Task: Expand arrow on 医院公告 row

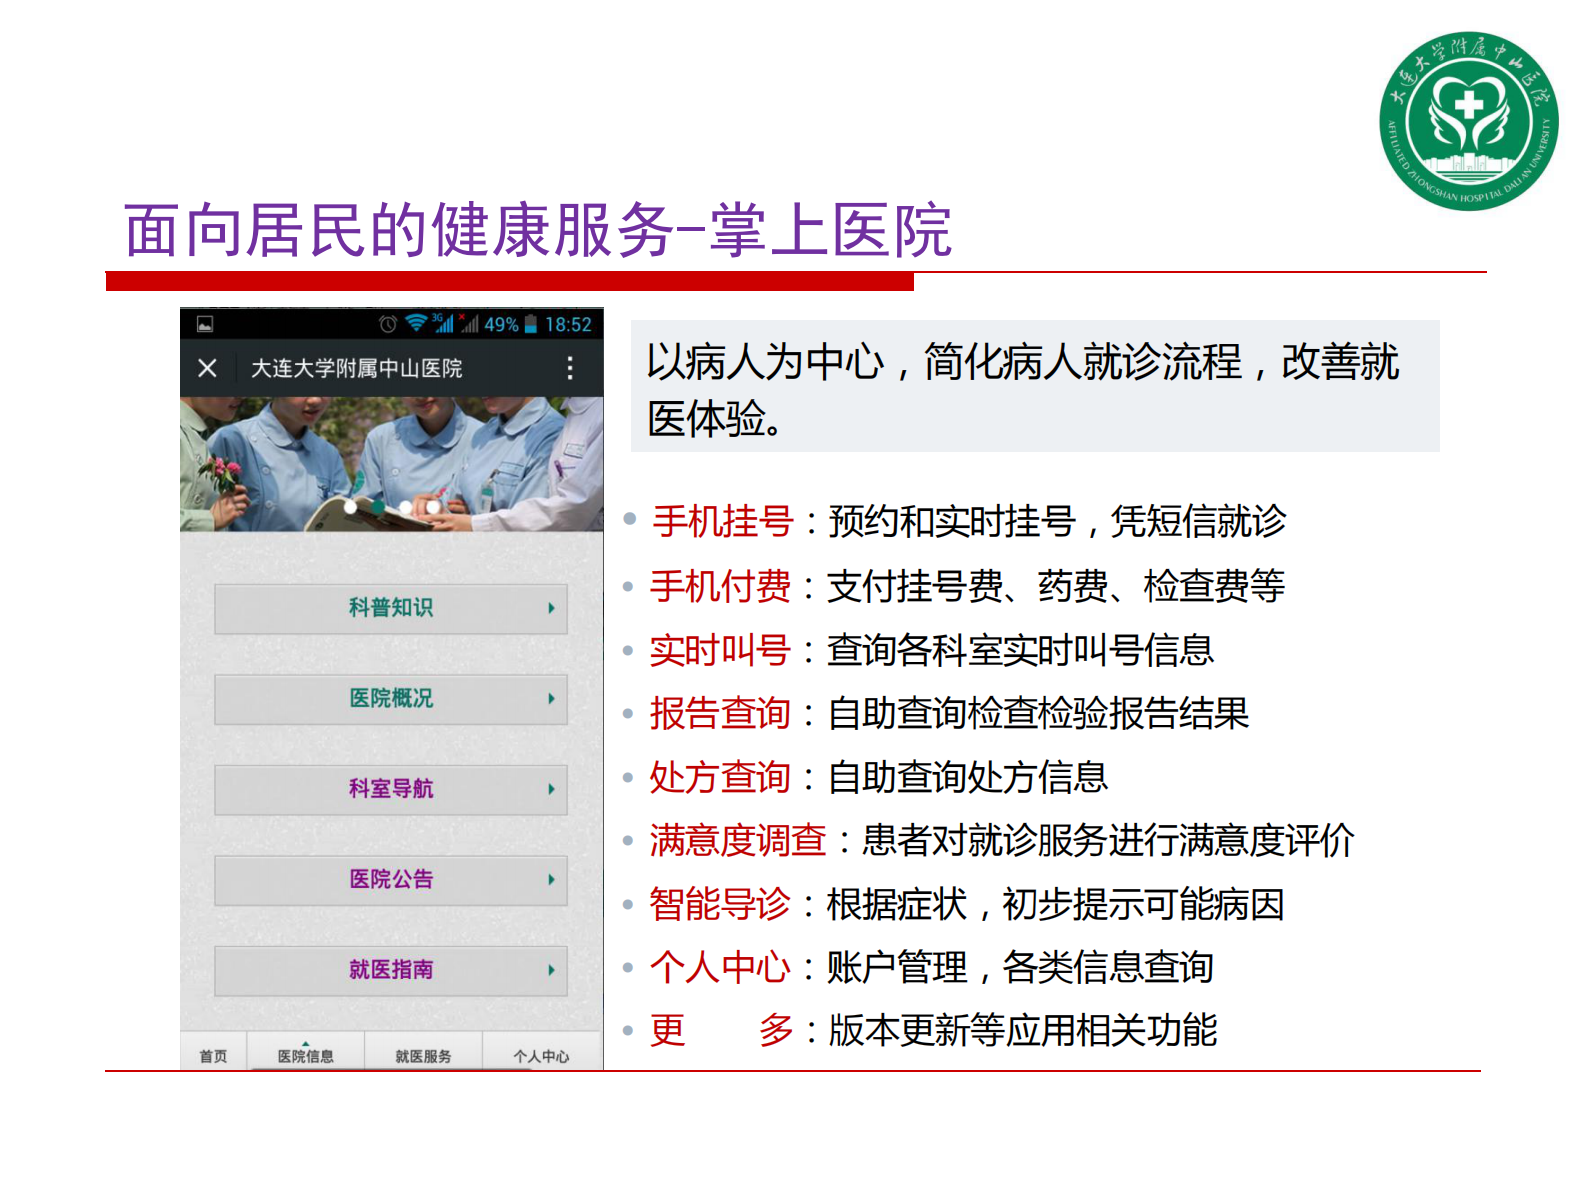Action: pos(551,880)
